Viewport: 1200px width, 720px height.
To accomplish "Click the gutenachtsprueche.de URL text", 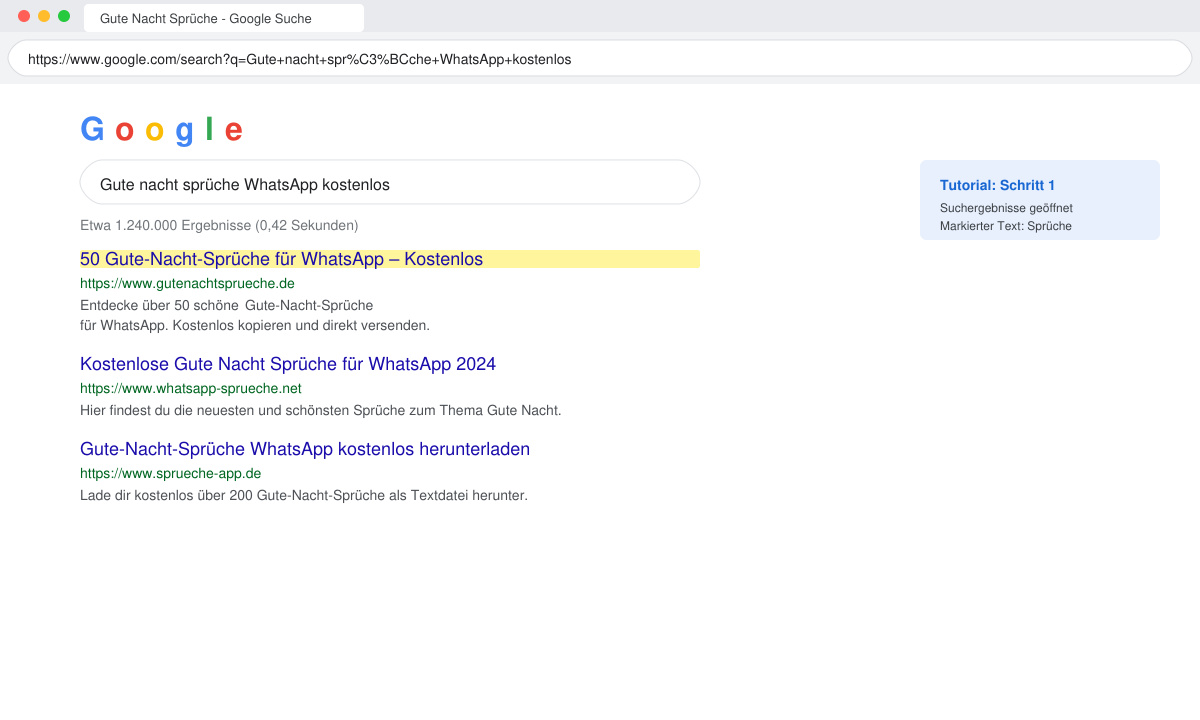I will tap(187, 284).
